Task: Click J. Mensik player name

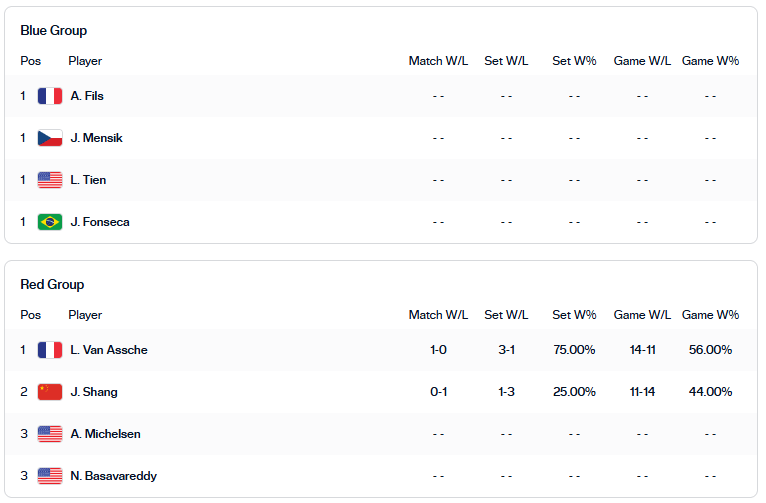Action: [x=96, y=138]
